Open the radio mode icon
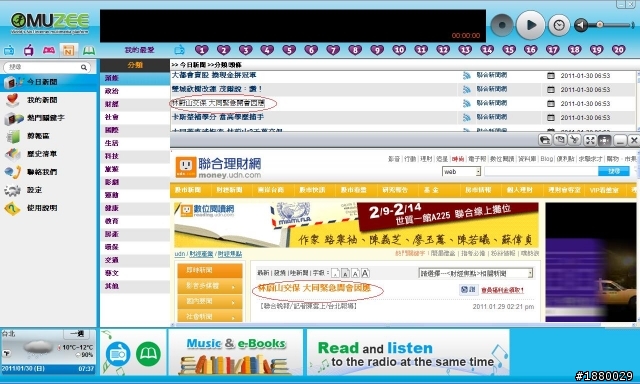Image resolution: width=640 pixels, height=384 pixels. (9, 51)
